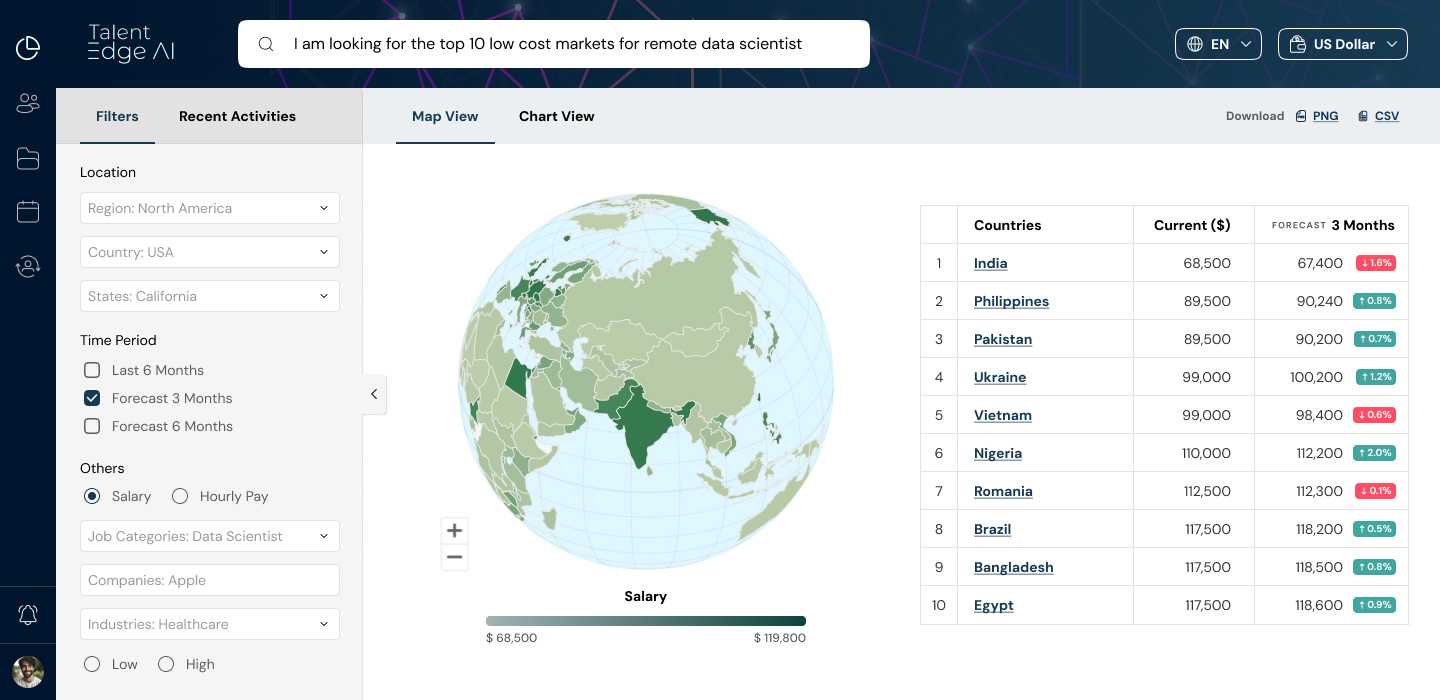1440x700 pixels.
Task: Click the Companies: Apple input field
Action: [210, 580]
